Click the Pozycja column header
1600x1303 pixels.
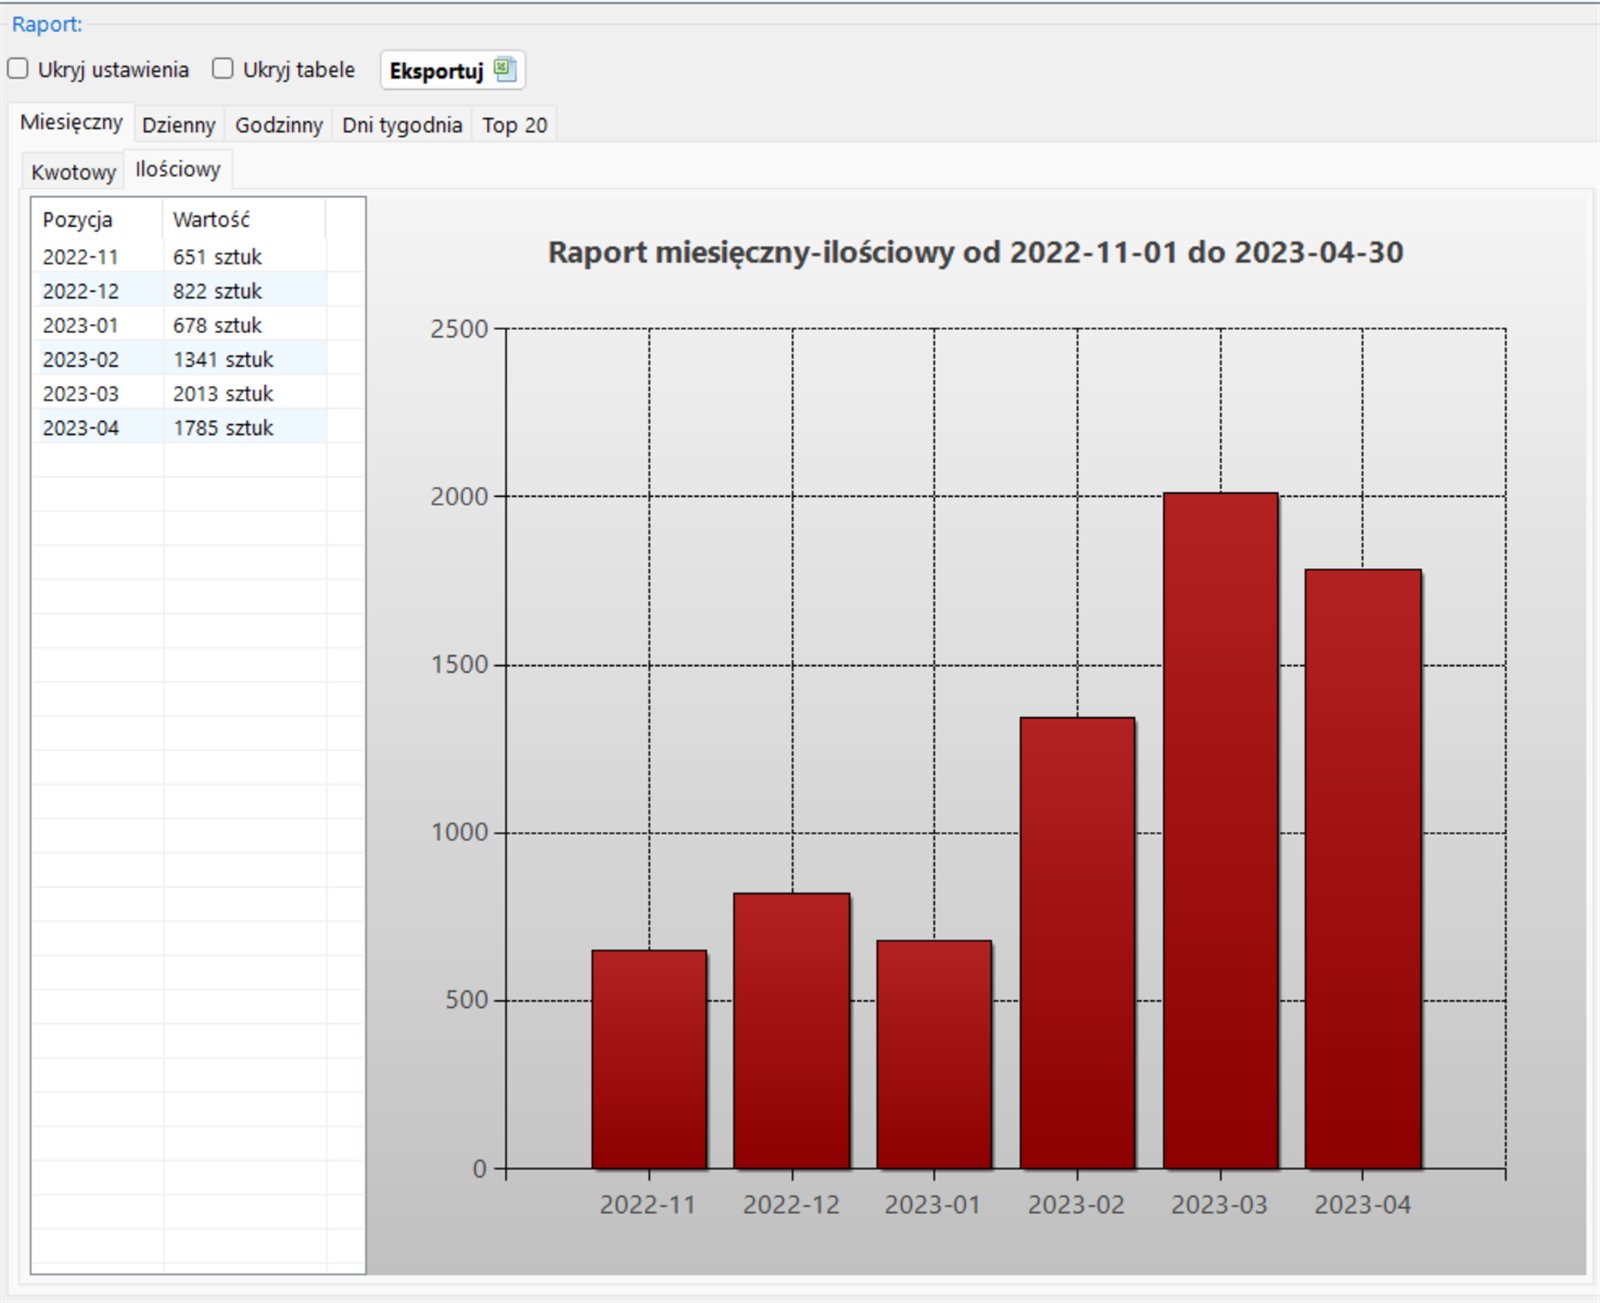point(78,220)
